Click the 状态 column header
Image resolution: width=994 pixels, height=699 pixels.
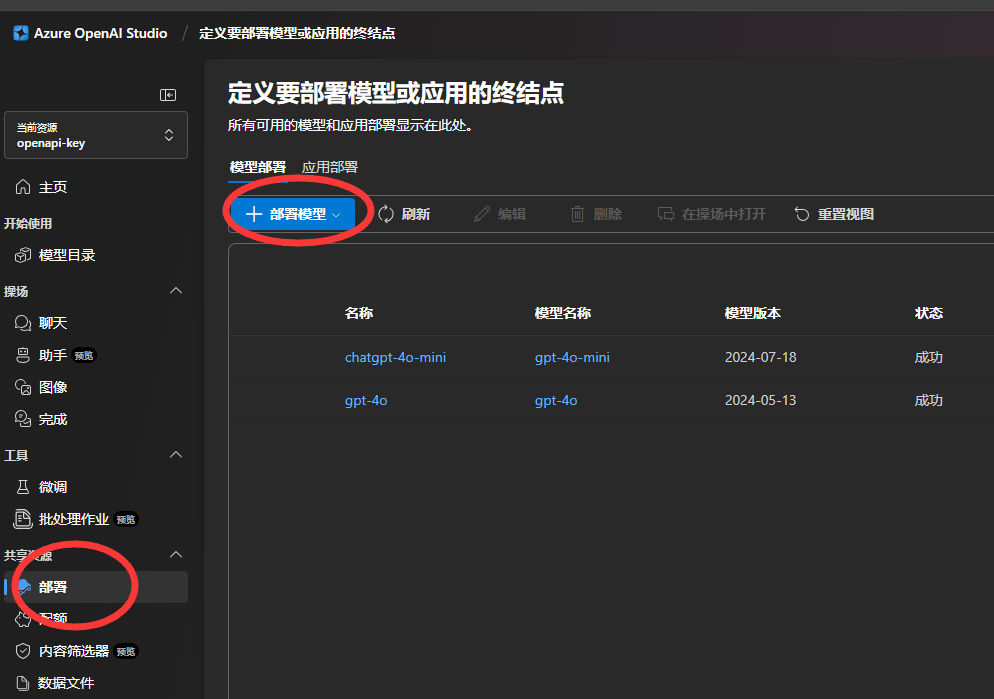coord(929,313)
